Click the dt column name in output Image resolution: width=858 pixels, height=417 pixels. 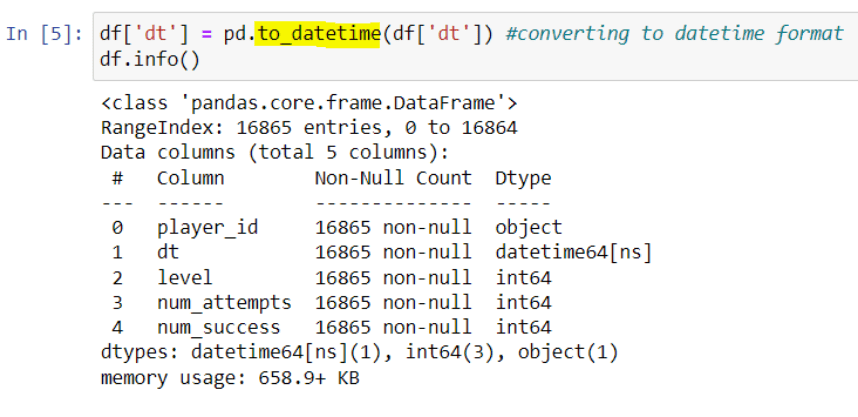(168, 253)
